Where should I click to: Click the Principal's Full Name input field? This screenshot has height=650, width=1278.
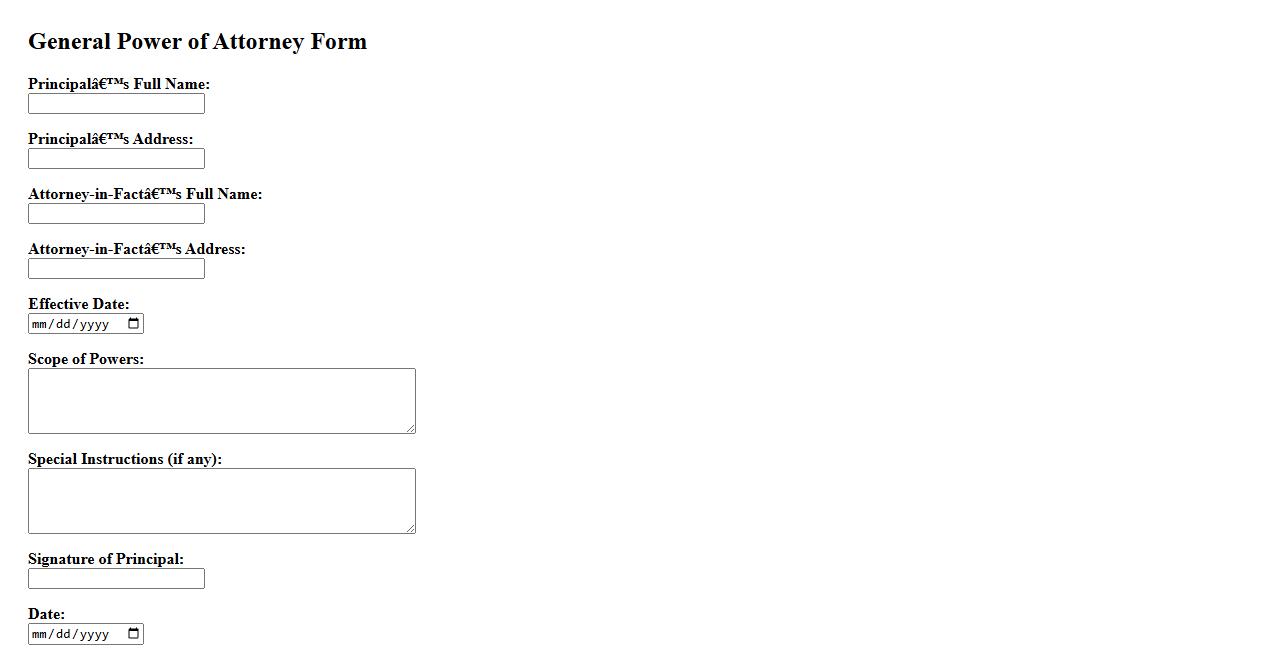116,104
